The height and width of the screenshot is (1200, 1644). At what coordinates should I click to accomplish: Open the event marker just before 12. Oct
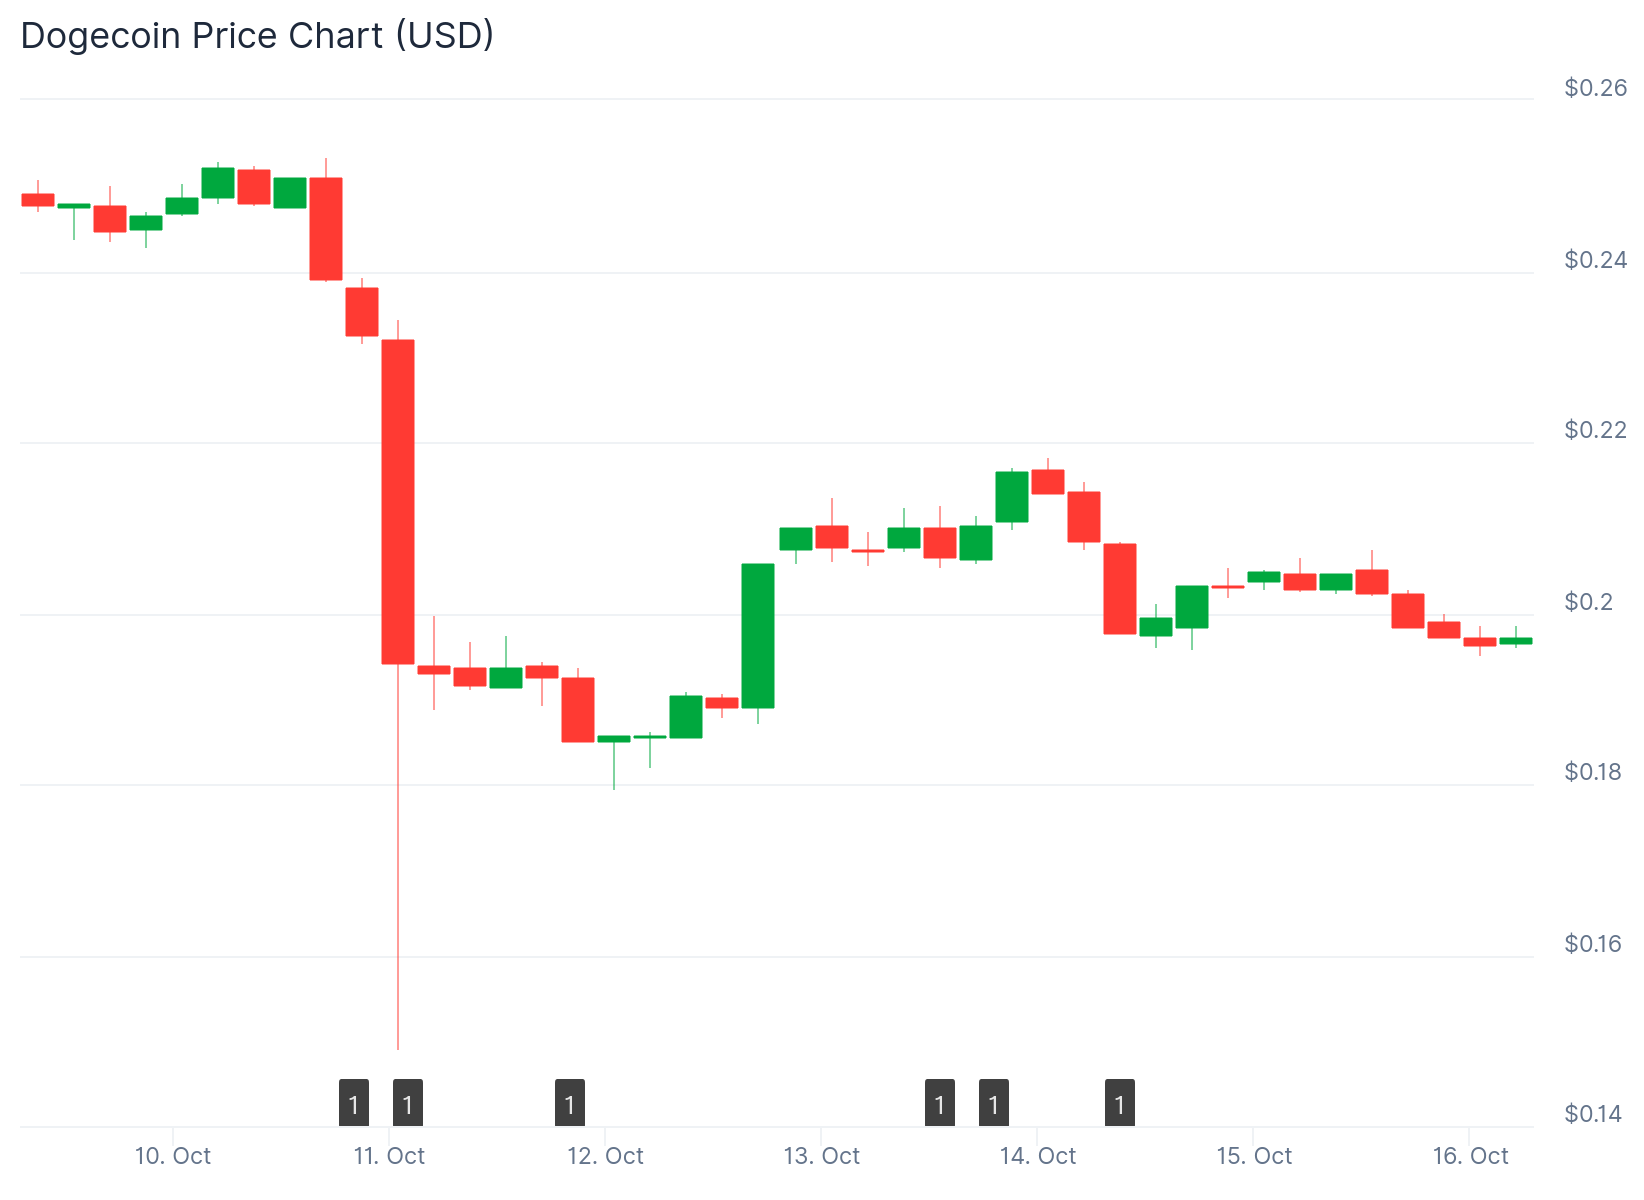[x=570, y=1104]
